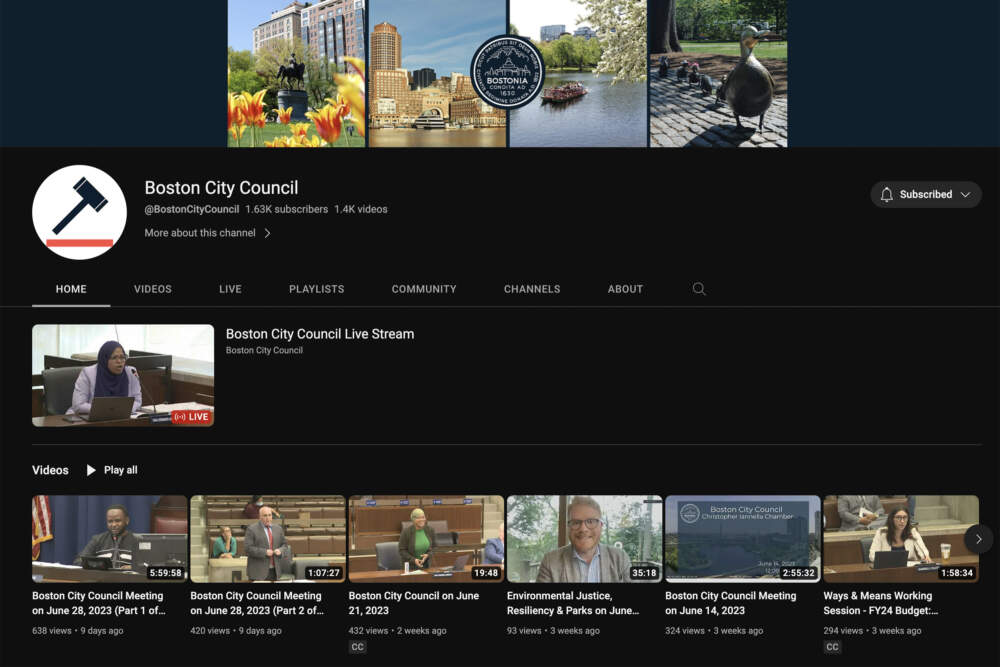Click the channel search magnifier icon
The image size is (1000, 667).
click(x=699, y=289)
